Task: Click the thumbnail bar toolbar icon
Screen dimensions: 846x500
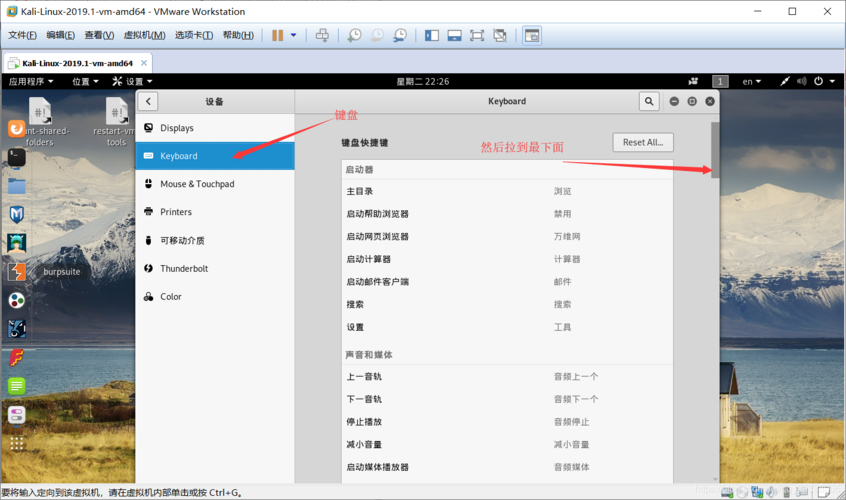Action: click(x=454, y=36)
